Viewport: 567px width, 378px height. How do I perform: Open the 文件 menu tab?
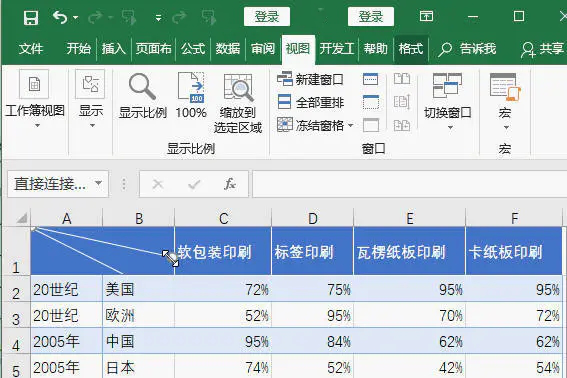pos(31,48)
